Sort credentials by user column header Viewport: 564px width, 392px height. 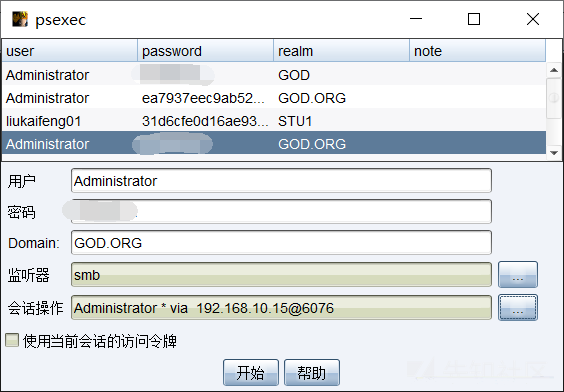(x=70, y=51)
